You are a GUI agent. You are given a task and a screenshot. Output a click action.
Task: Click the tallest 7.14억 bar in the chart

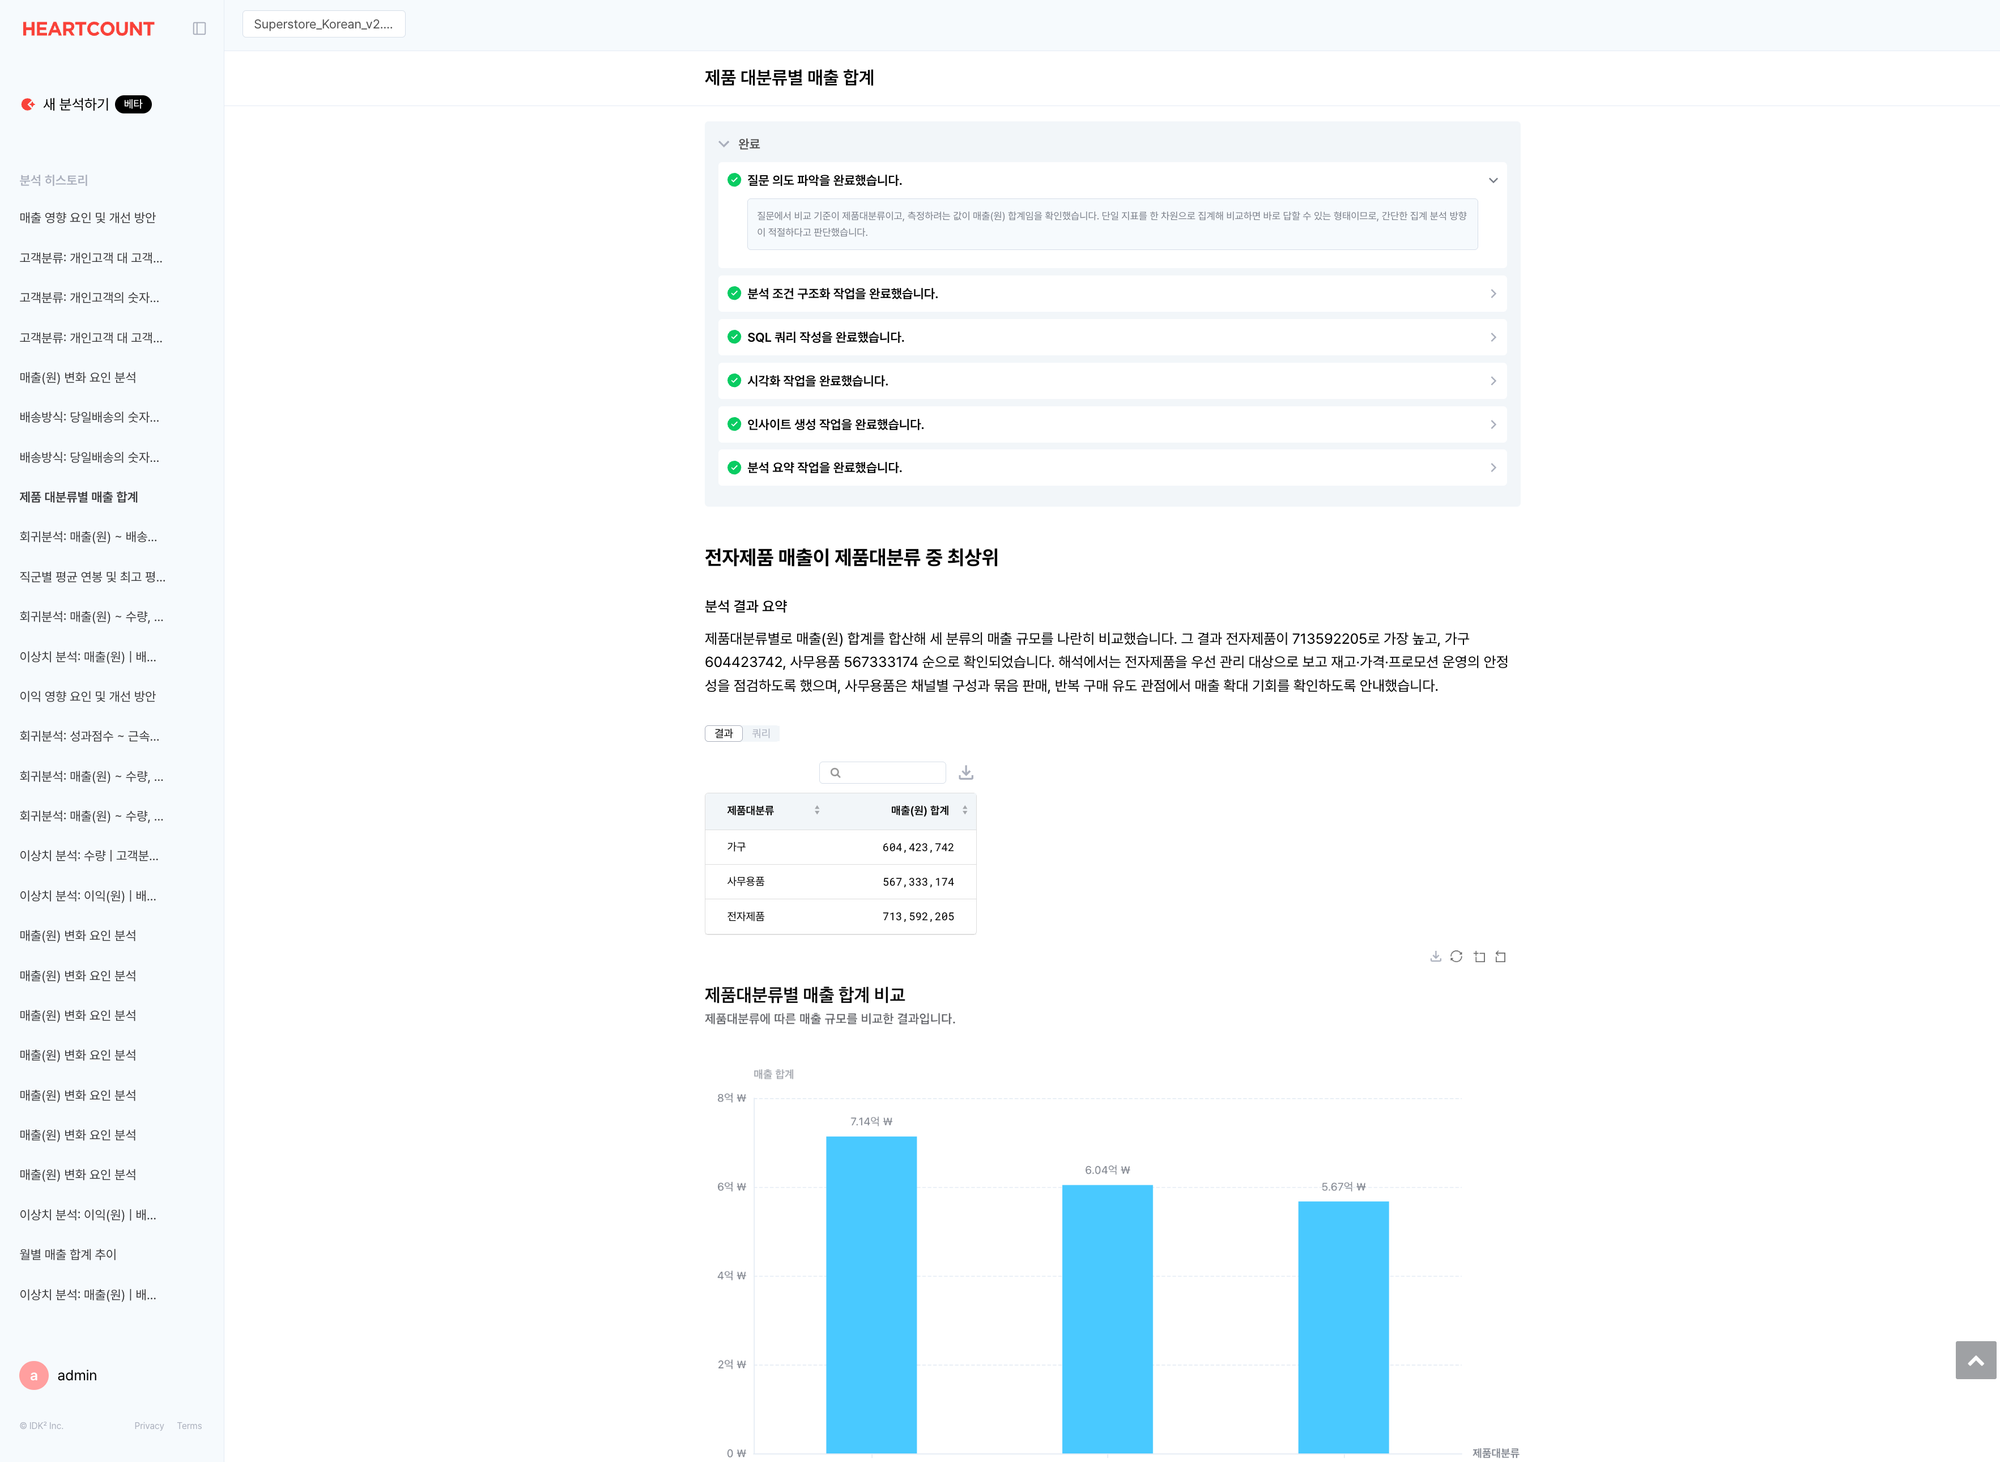coord(871,1293)
